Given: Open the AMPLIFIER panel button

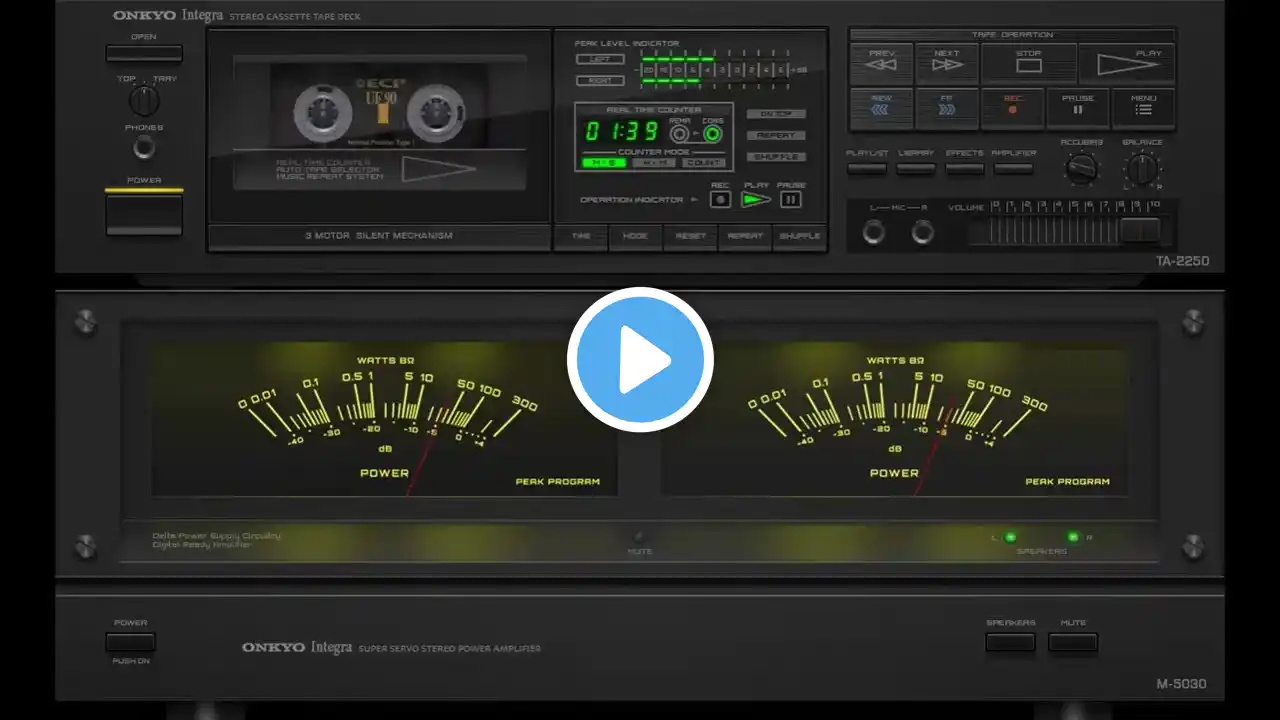Looking at the screenshot, I should click(1013, 168).
